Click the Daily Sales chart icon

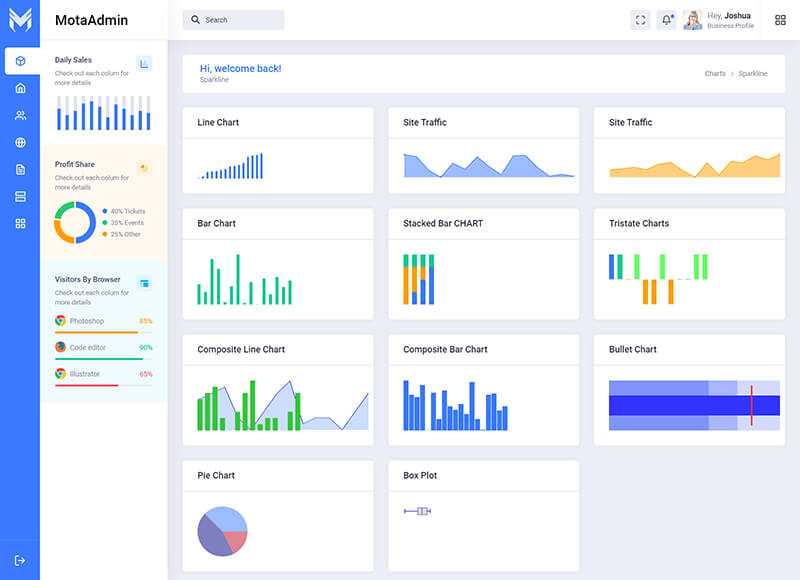tap(144, 64)
